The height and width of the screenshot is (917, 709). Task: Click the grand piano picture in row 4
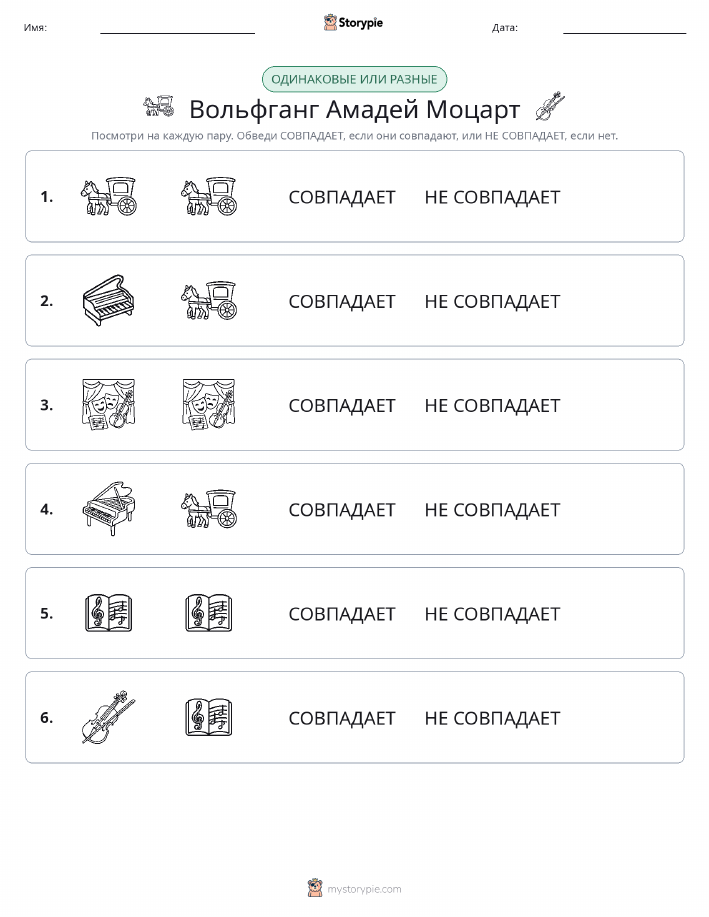point(109,509)
